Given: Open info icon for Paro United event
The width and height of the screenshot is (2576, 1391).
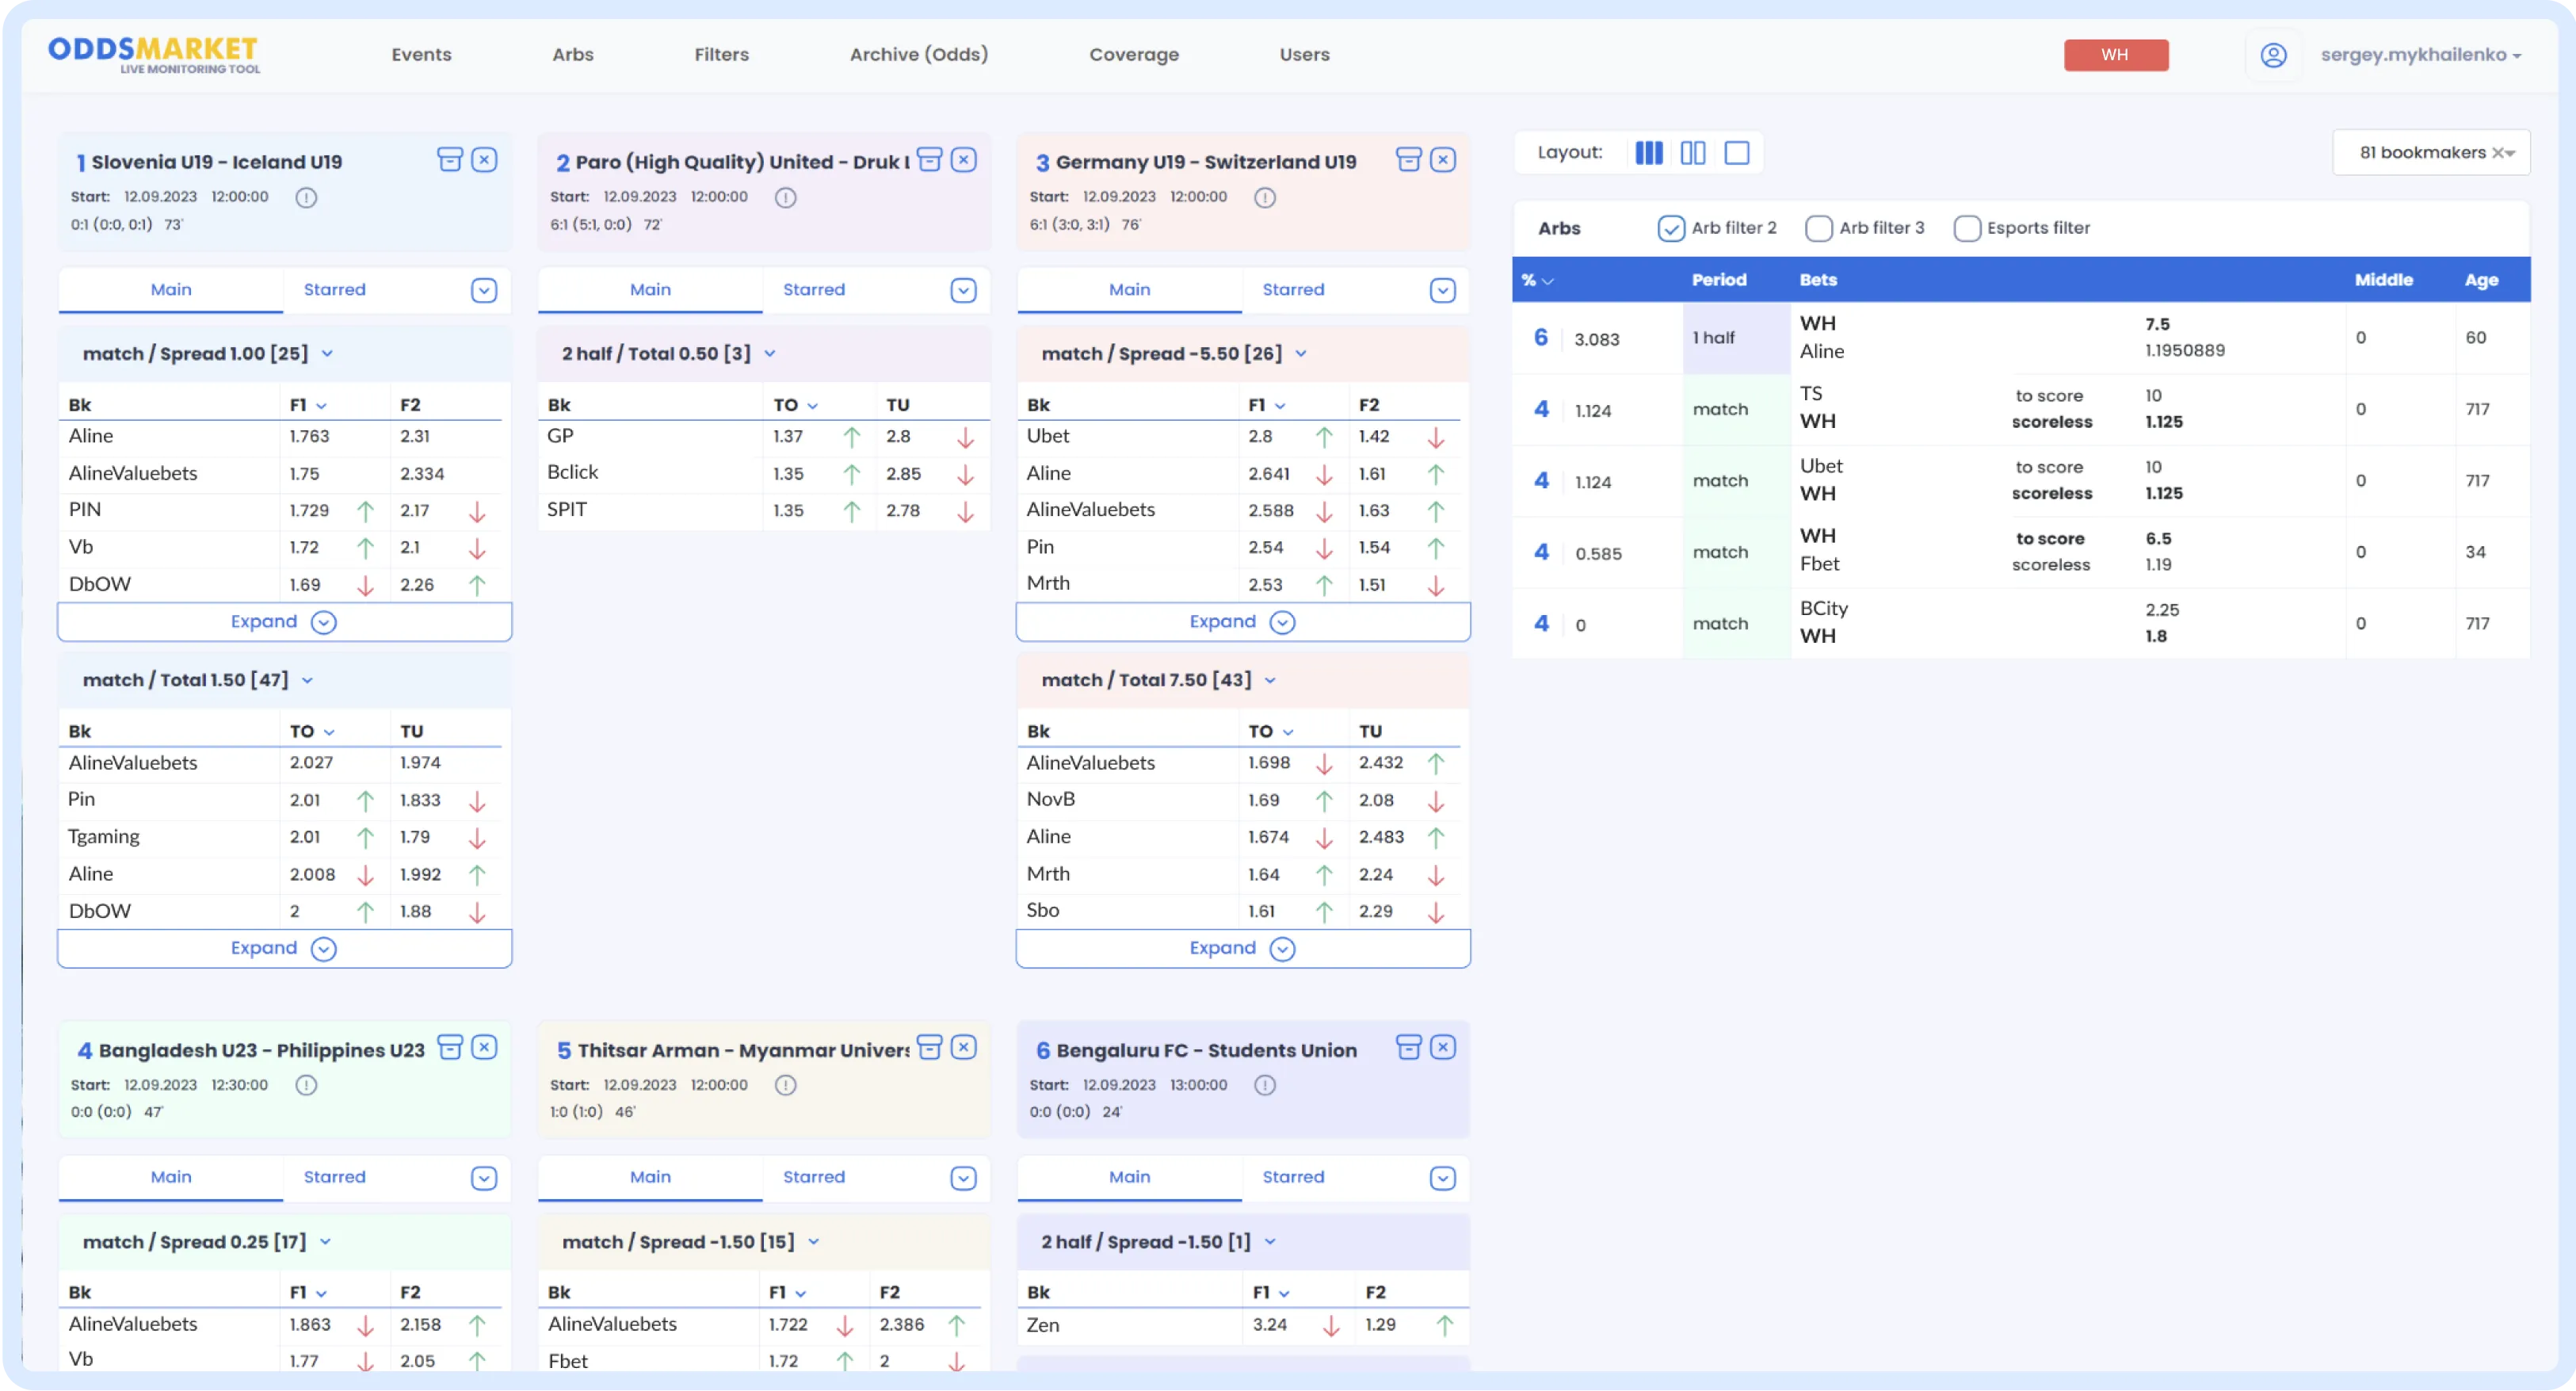Looking at the screenshot, I should click(785, 197).
